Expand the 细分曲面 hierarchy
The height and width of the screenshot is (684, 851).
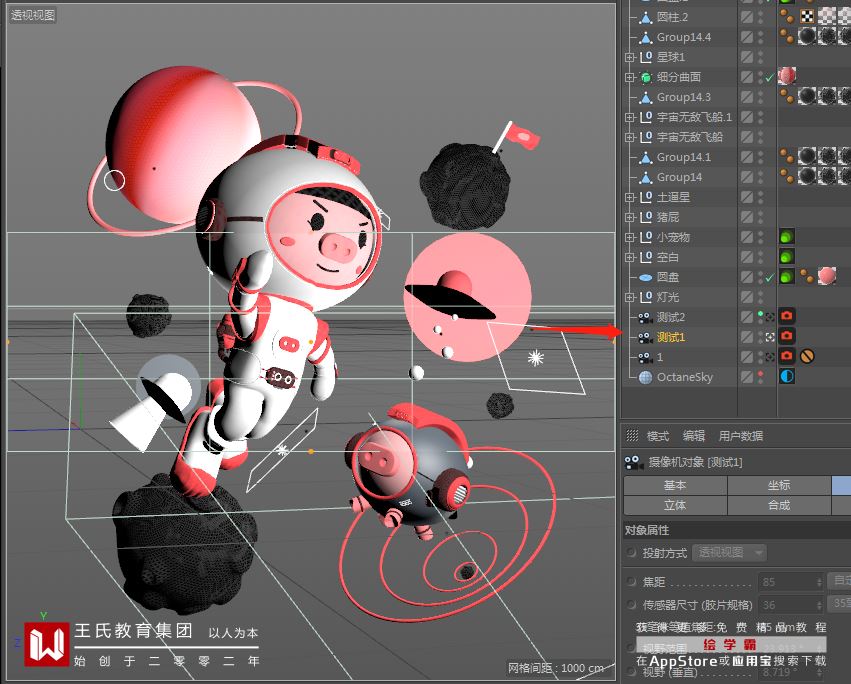[x=630, y=77]
